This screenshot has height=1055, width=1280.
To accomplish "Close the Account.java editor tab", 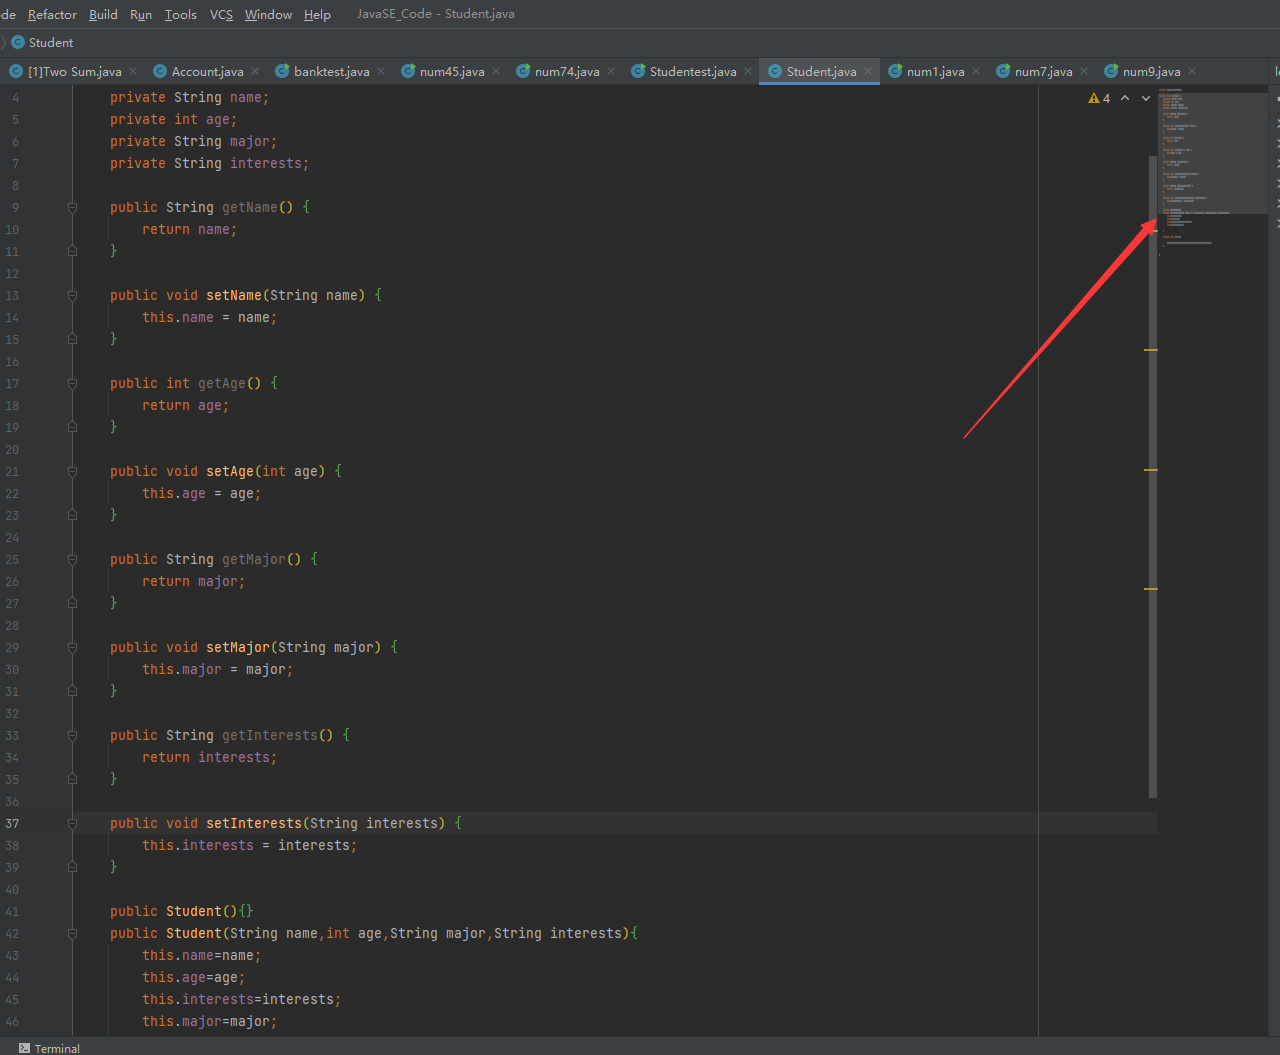I will [x=255, y=71].
